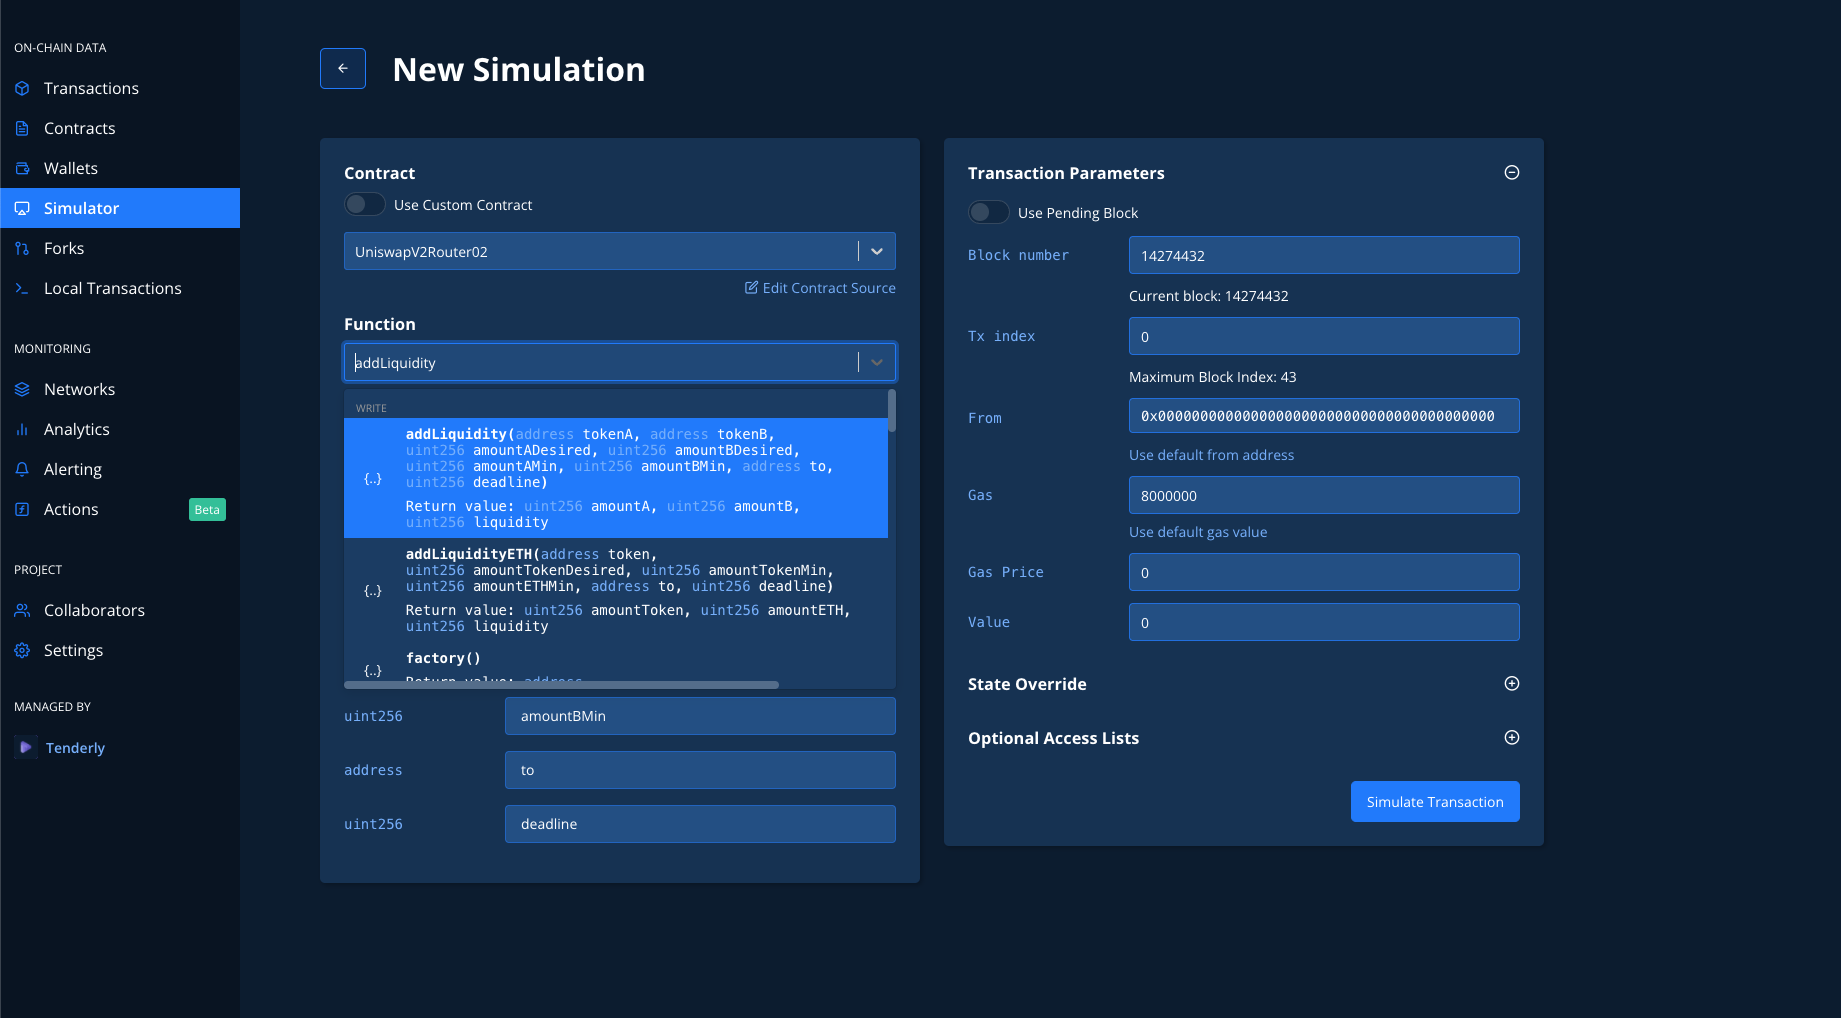Click the Beta badge next to Actions

click(207, 510)
